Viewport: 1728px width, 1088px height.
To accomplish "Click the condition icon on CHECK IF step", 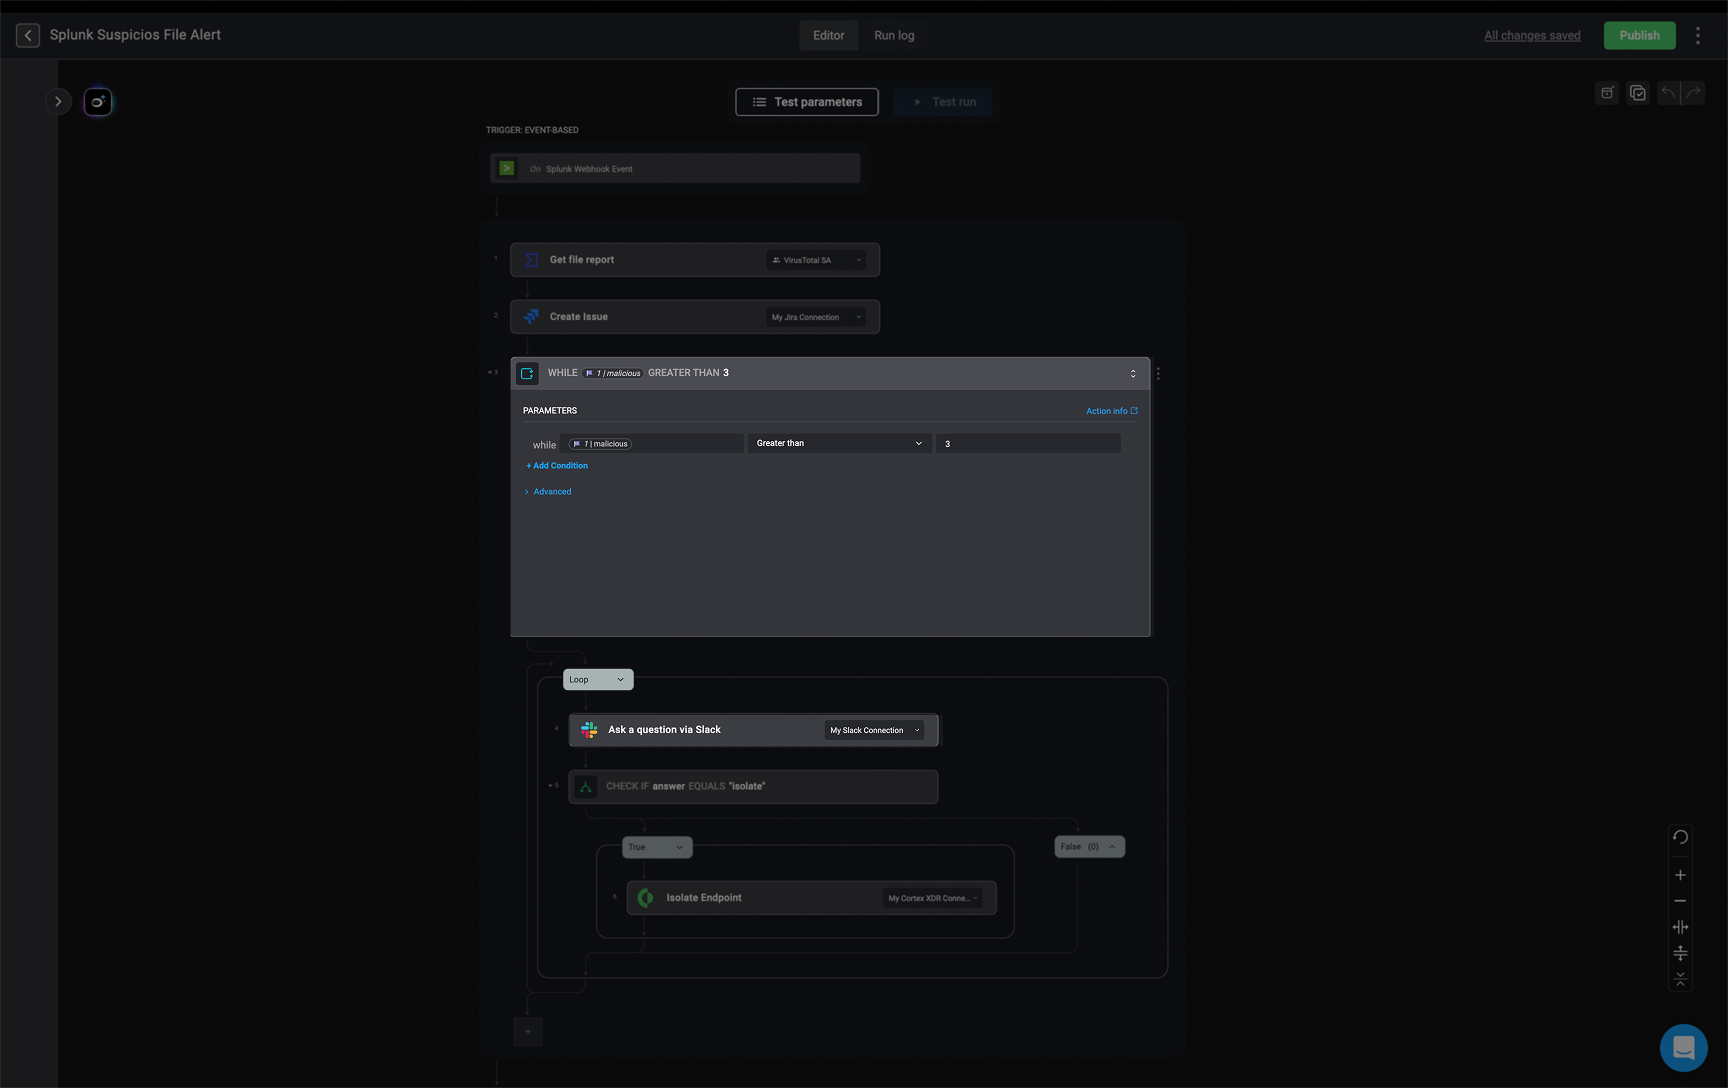I will [x=586, y=787].
